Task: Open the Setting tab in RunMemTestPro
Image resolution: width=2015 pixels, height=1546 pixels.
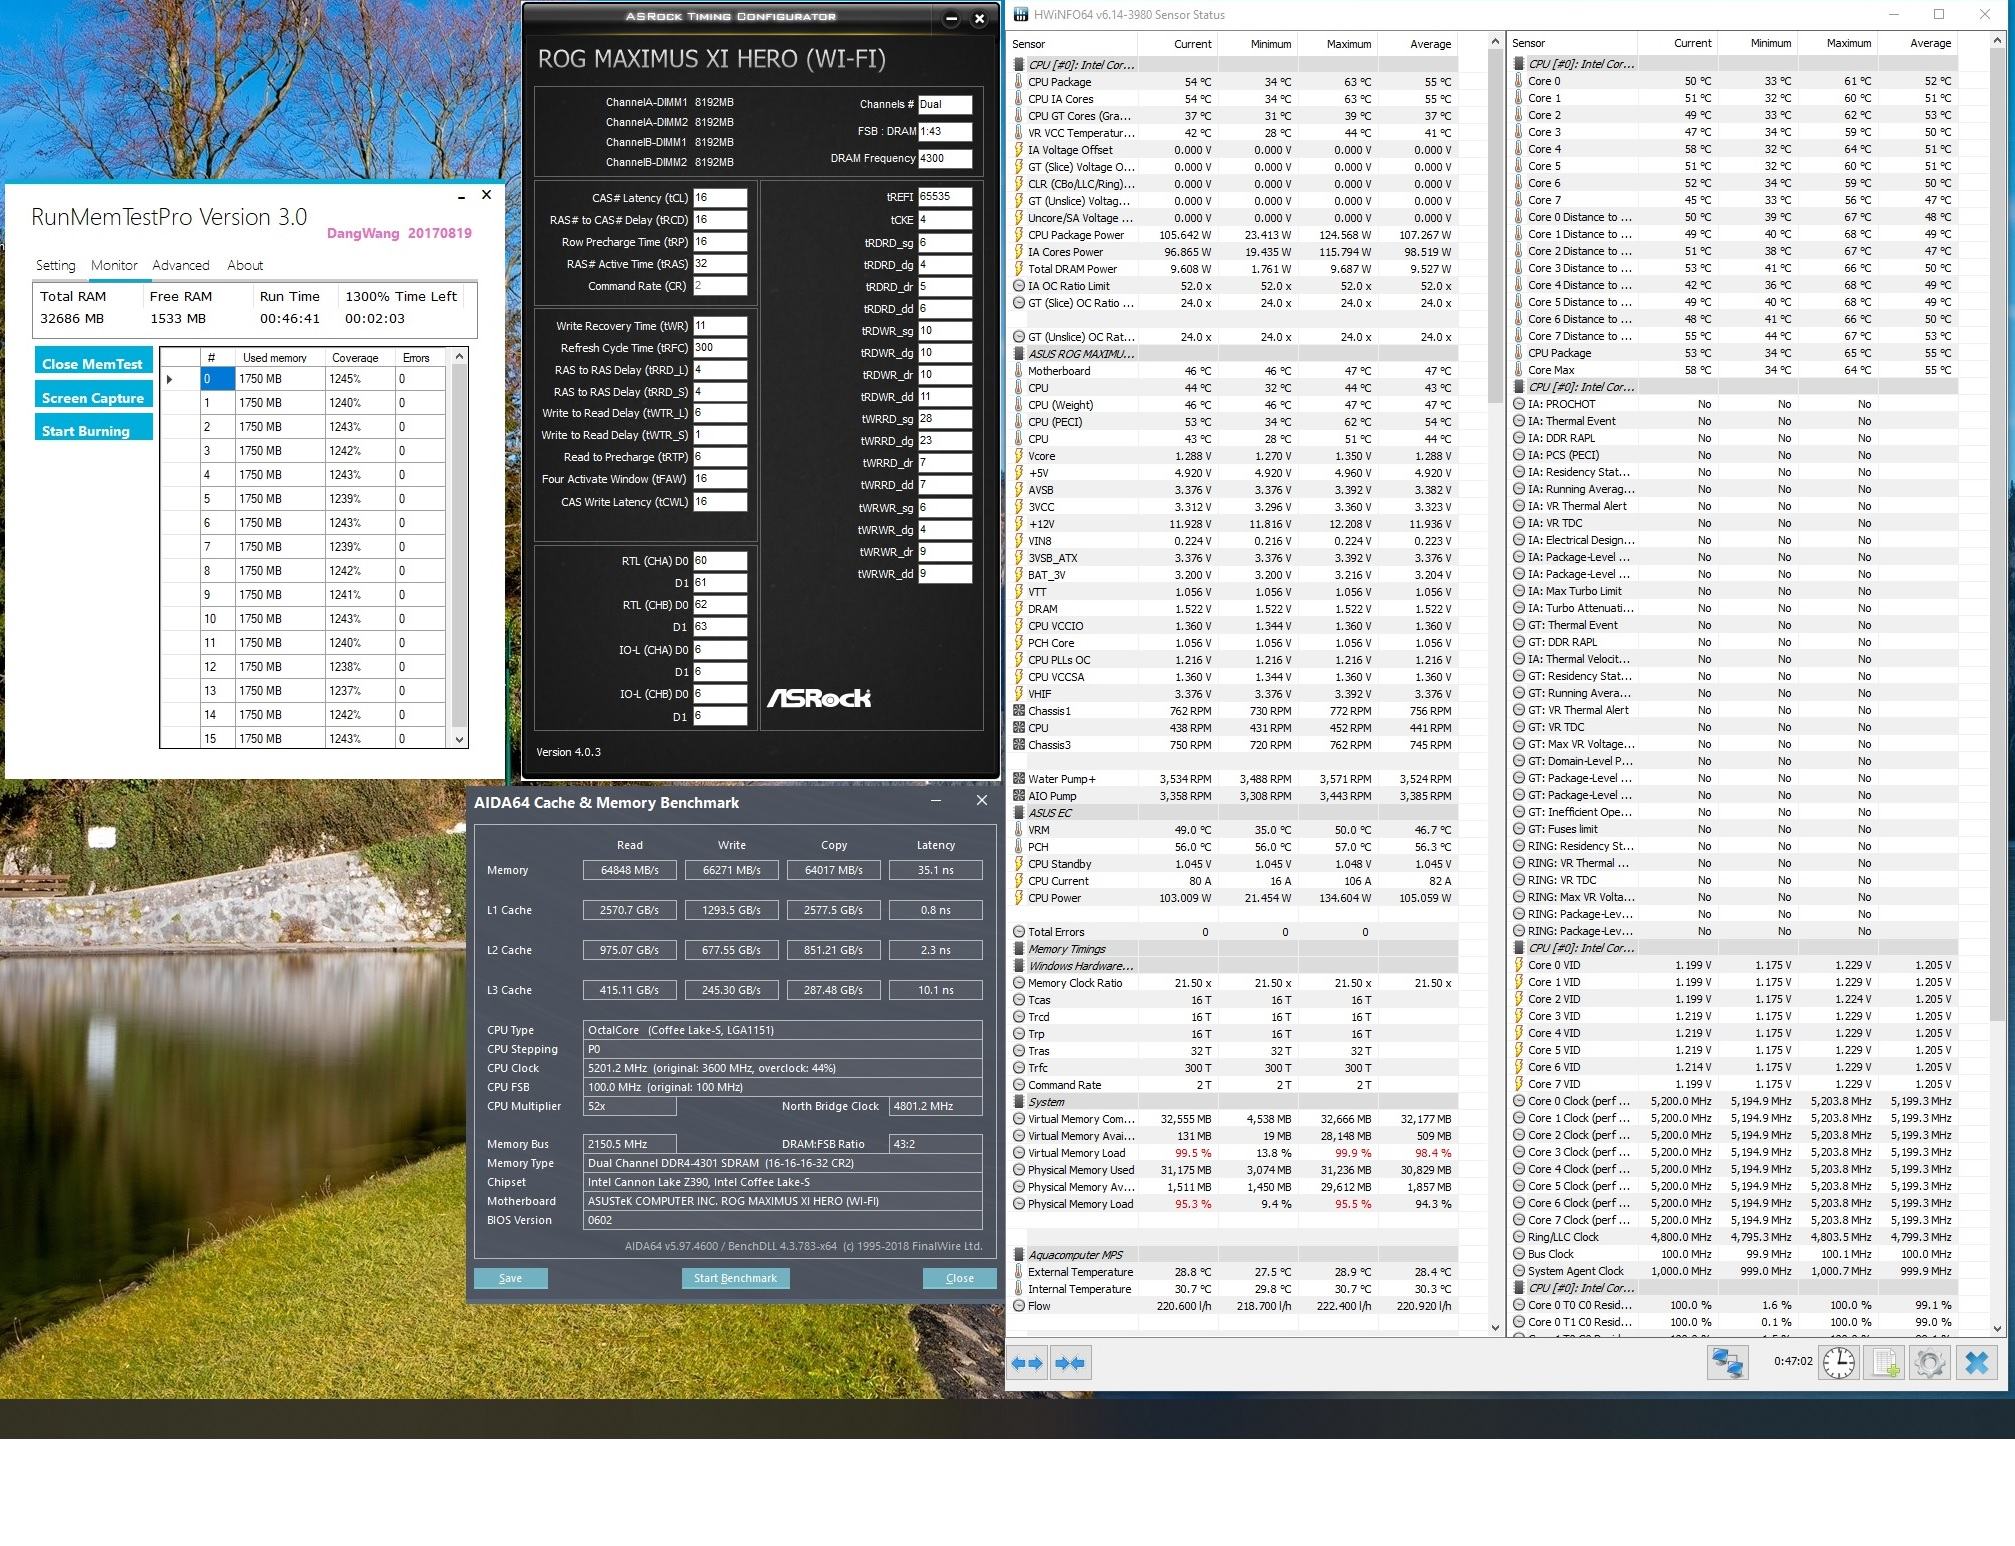Action: [56, 265]
